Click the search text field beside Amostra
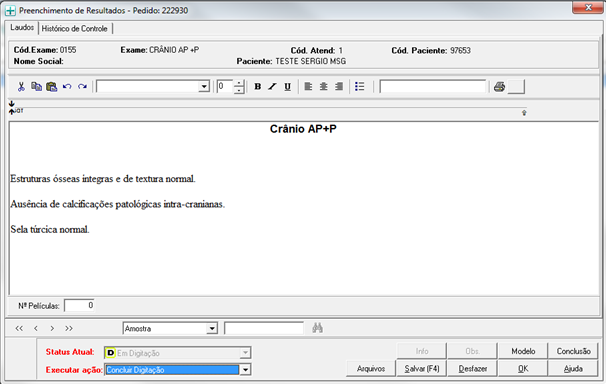606x384 pixels. point(264,329)
